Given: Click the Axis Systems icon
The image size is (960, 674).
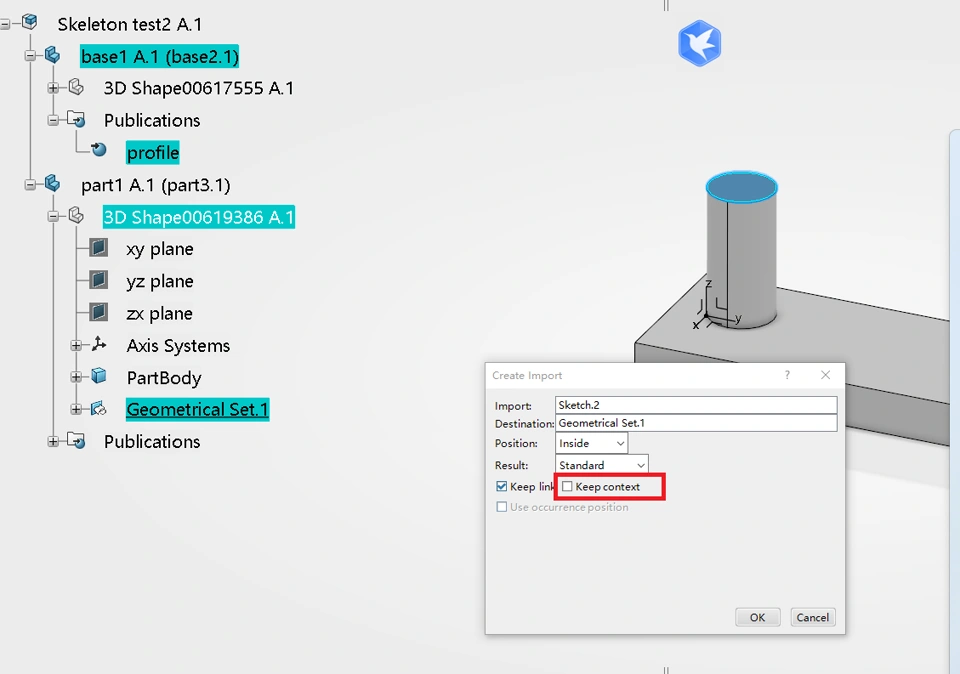Looking at the screenshot, I should pos(98,345).
